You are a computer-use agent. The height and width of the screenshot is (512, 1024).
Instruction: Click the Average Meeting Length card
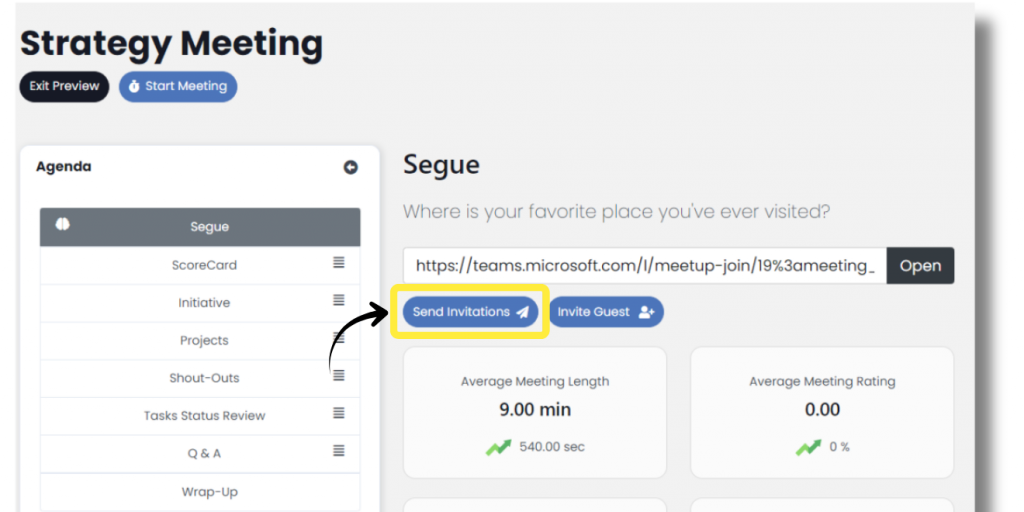[534, 412]
